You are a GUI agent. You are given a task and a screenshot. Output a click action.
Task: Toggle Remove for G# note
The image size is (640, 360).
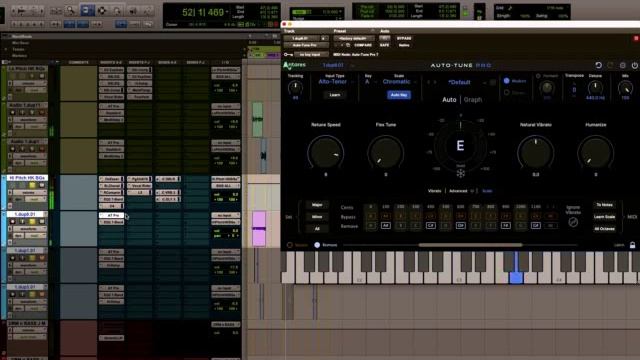pyautogui.click(x=536, y=226)
